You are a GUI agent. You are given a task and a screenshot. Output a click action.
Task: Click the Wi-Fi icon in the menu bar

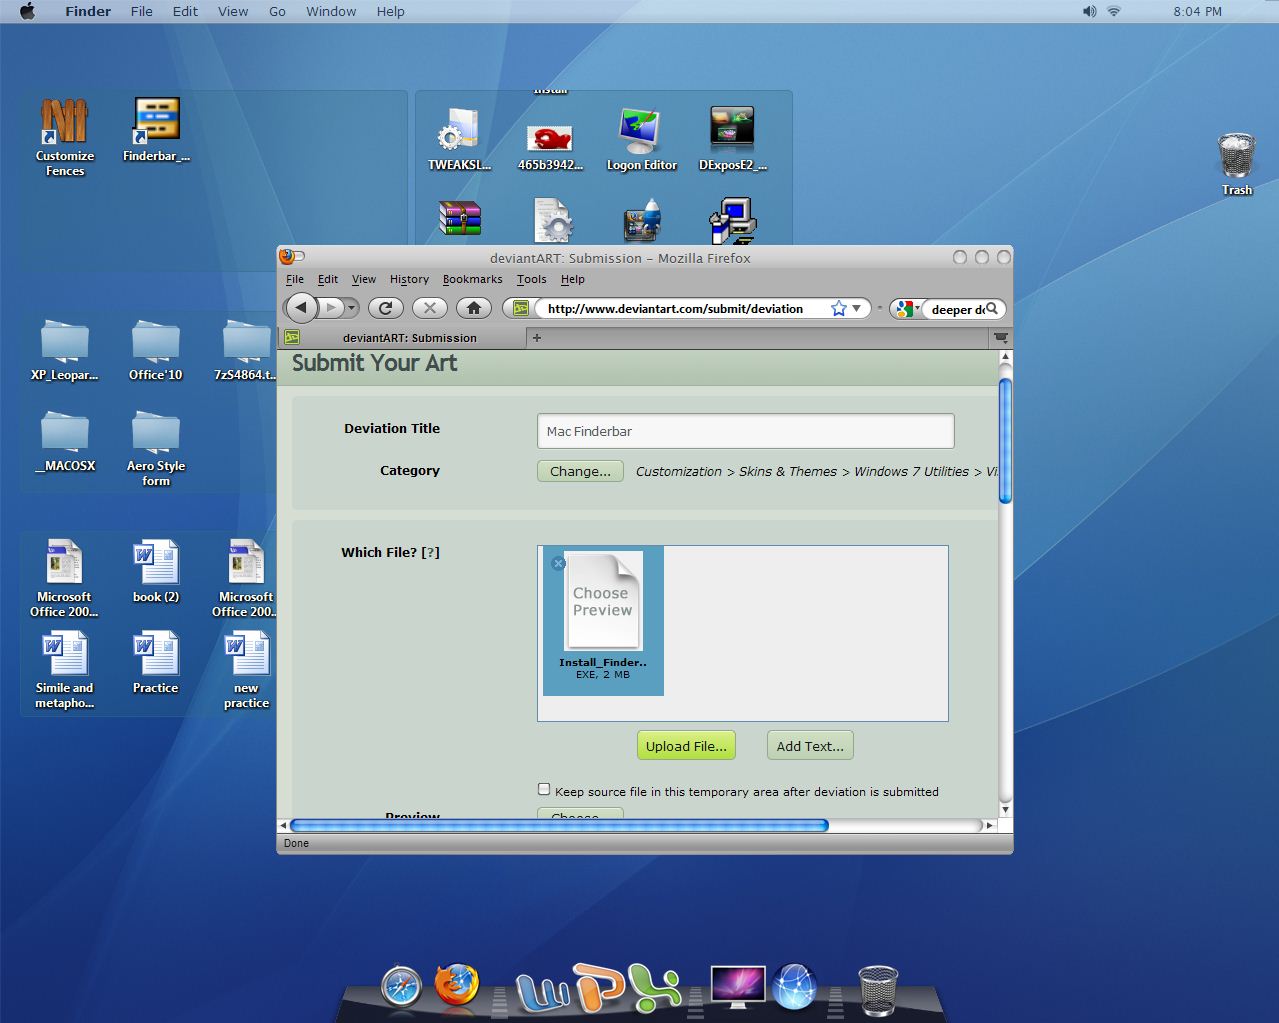point(1114,11)
